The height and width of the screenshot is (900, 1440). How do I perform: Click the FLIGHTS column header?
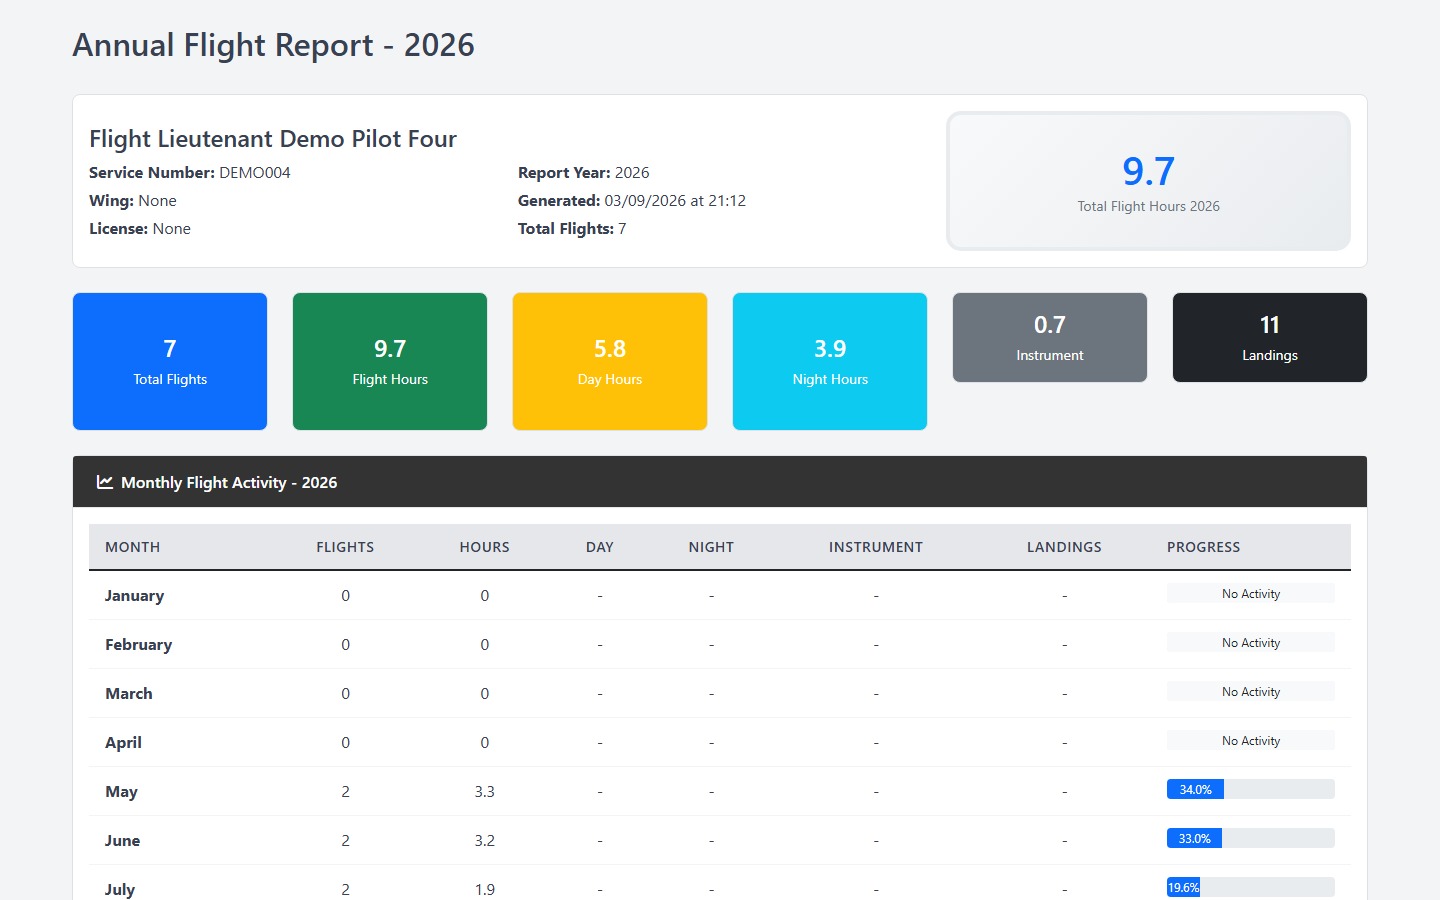point(345,547)
